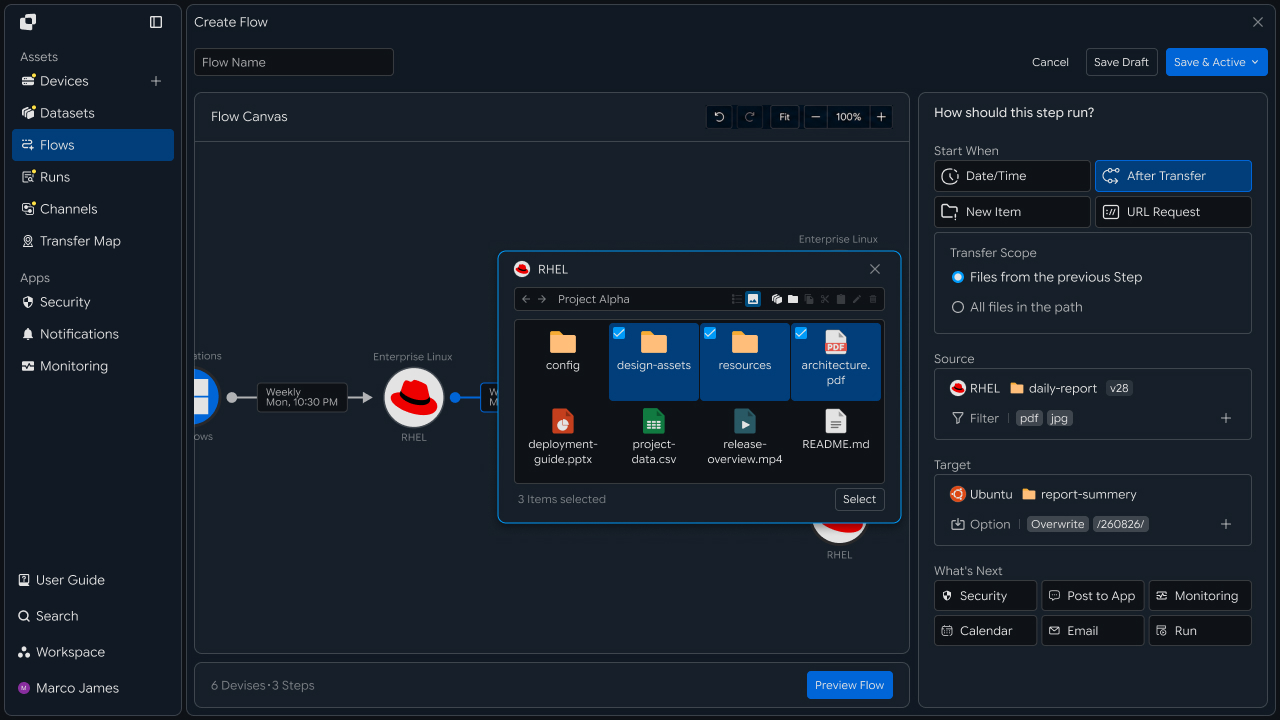Viewport: 1280px width, 720px height.
Task: Go back in RHEL file browser
Action: 526,299
